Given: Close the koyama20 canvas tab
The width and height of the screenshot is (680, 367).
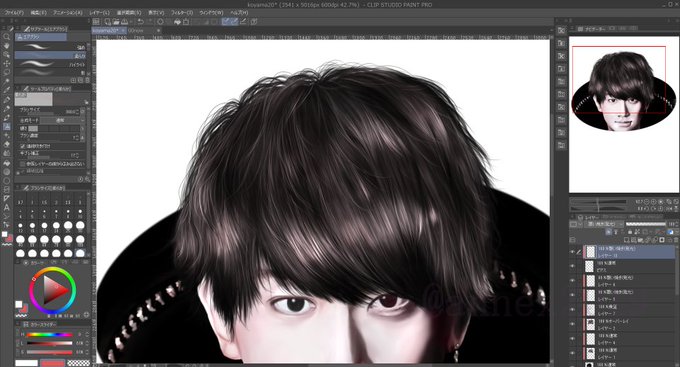Looking at the screenshot, I should coord(124,31).
